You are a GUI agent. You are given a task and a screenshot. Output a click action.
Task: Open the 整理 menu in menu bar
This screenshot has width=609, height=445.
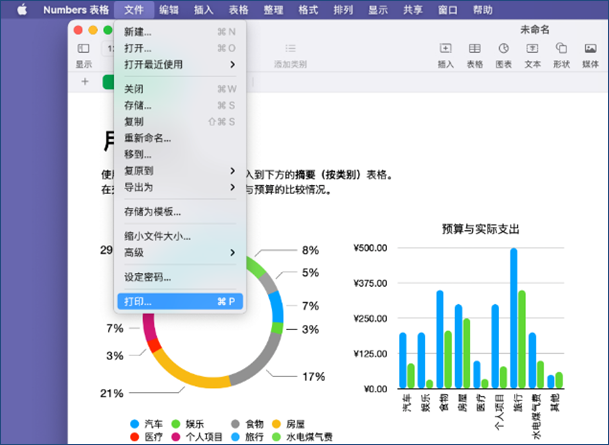tap(273, 10)
